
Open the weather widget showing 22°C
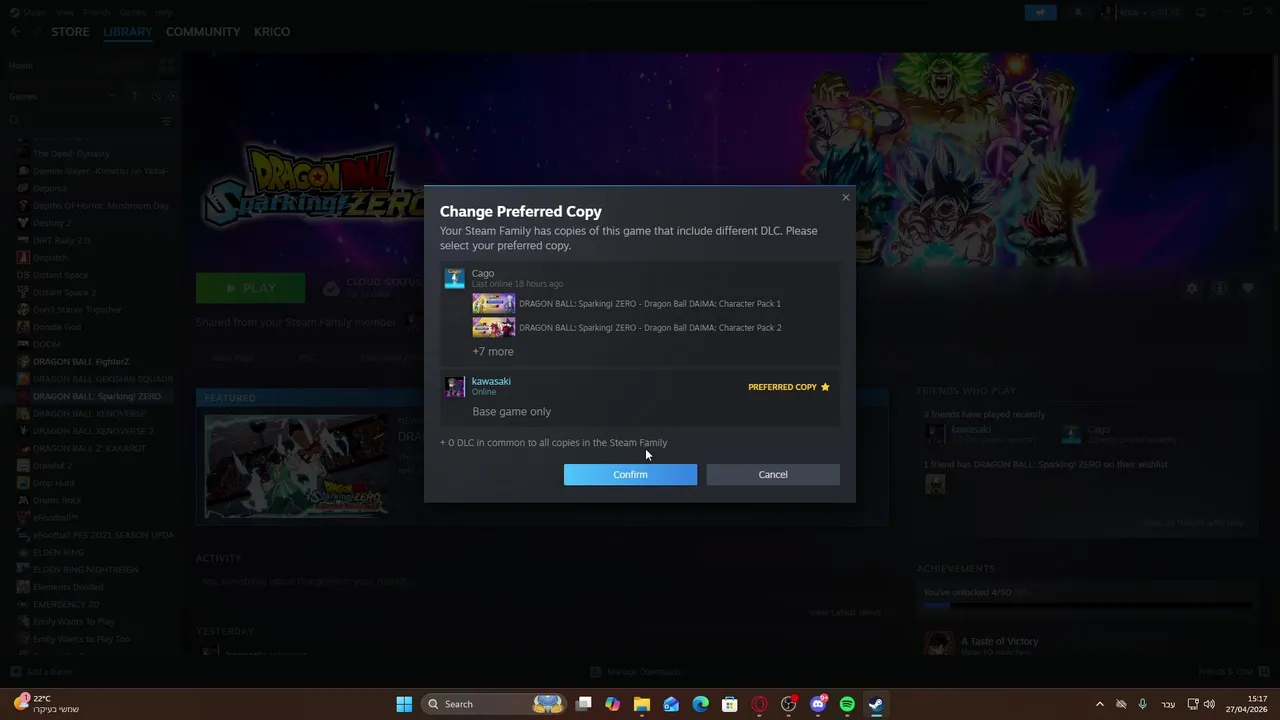pyautogui.click(x=46, y=704)
